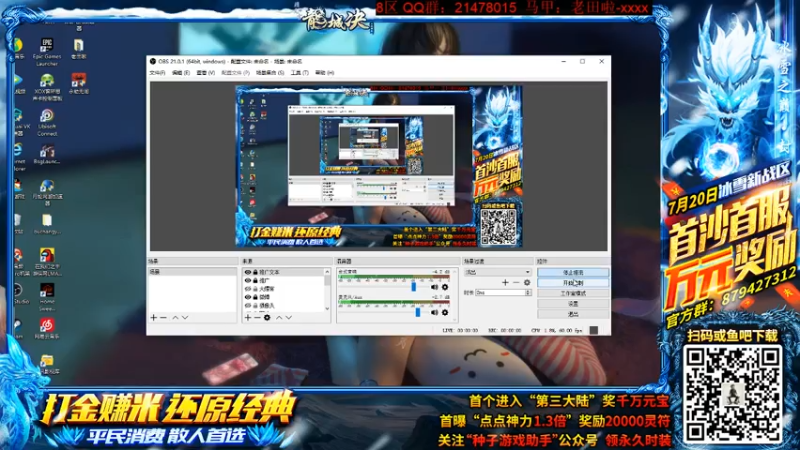Open source properties with the Sources panel gear icon

tap(267, 317)
